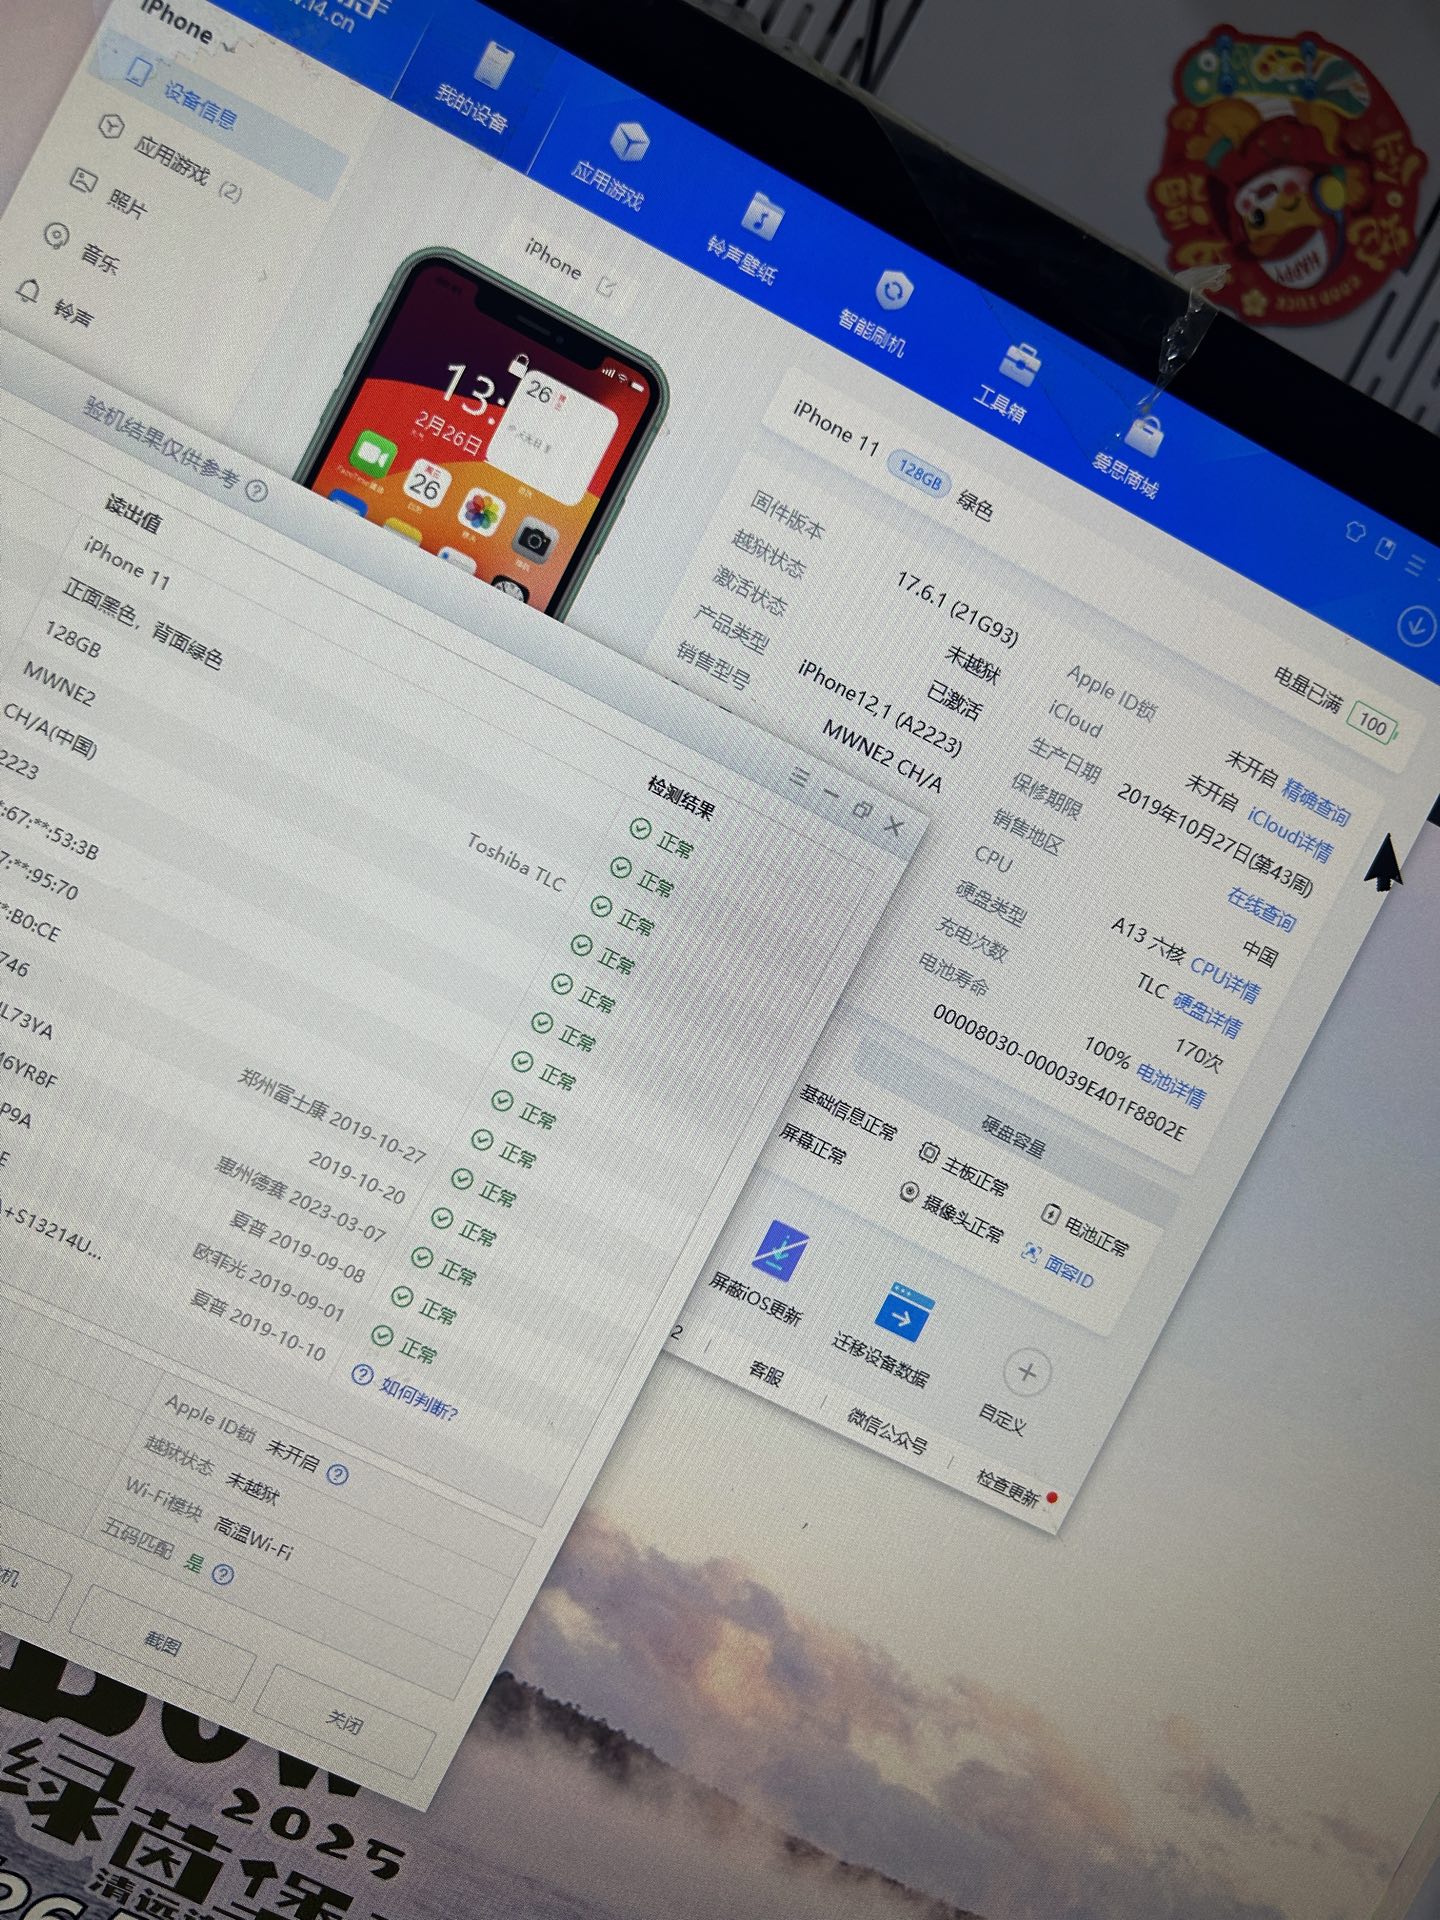The image size is (1440, 1920).
Task: Click the MWNE2 CH/A model value in main window
Action: click(x=882, y=756)
